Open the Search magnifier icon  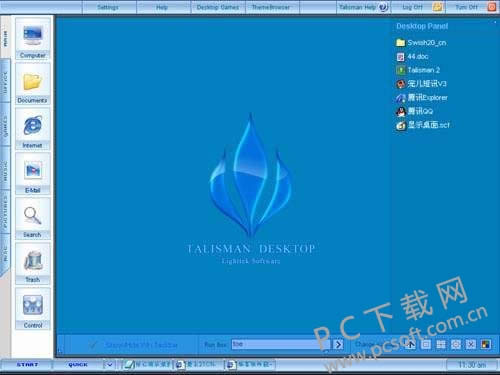[x=33, y=219]
